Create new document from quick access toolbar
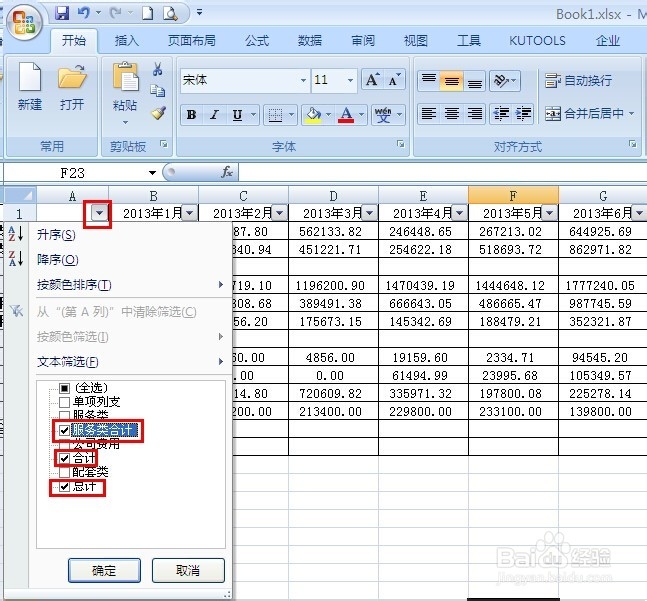647x601 pixels. tap(148, 13)
